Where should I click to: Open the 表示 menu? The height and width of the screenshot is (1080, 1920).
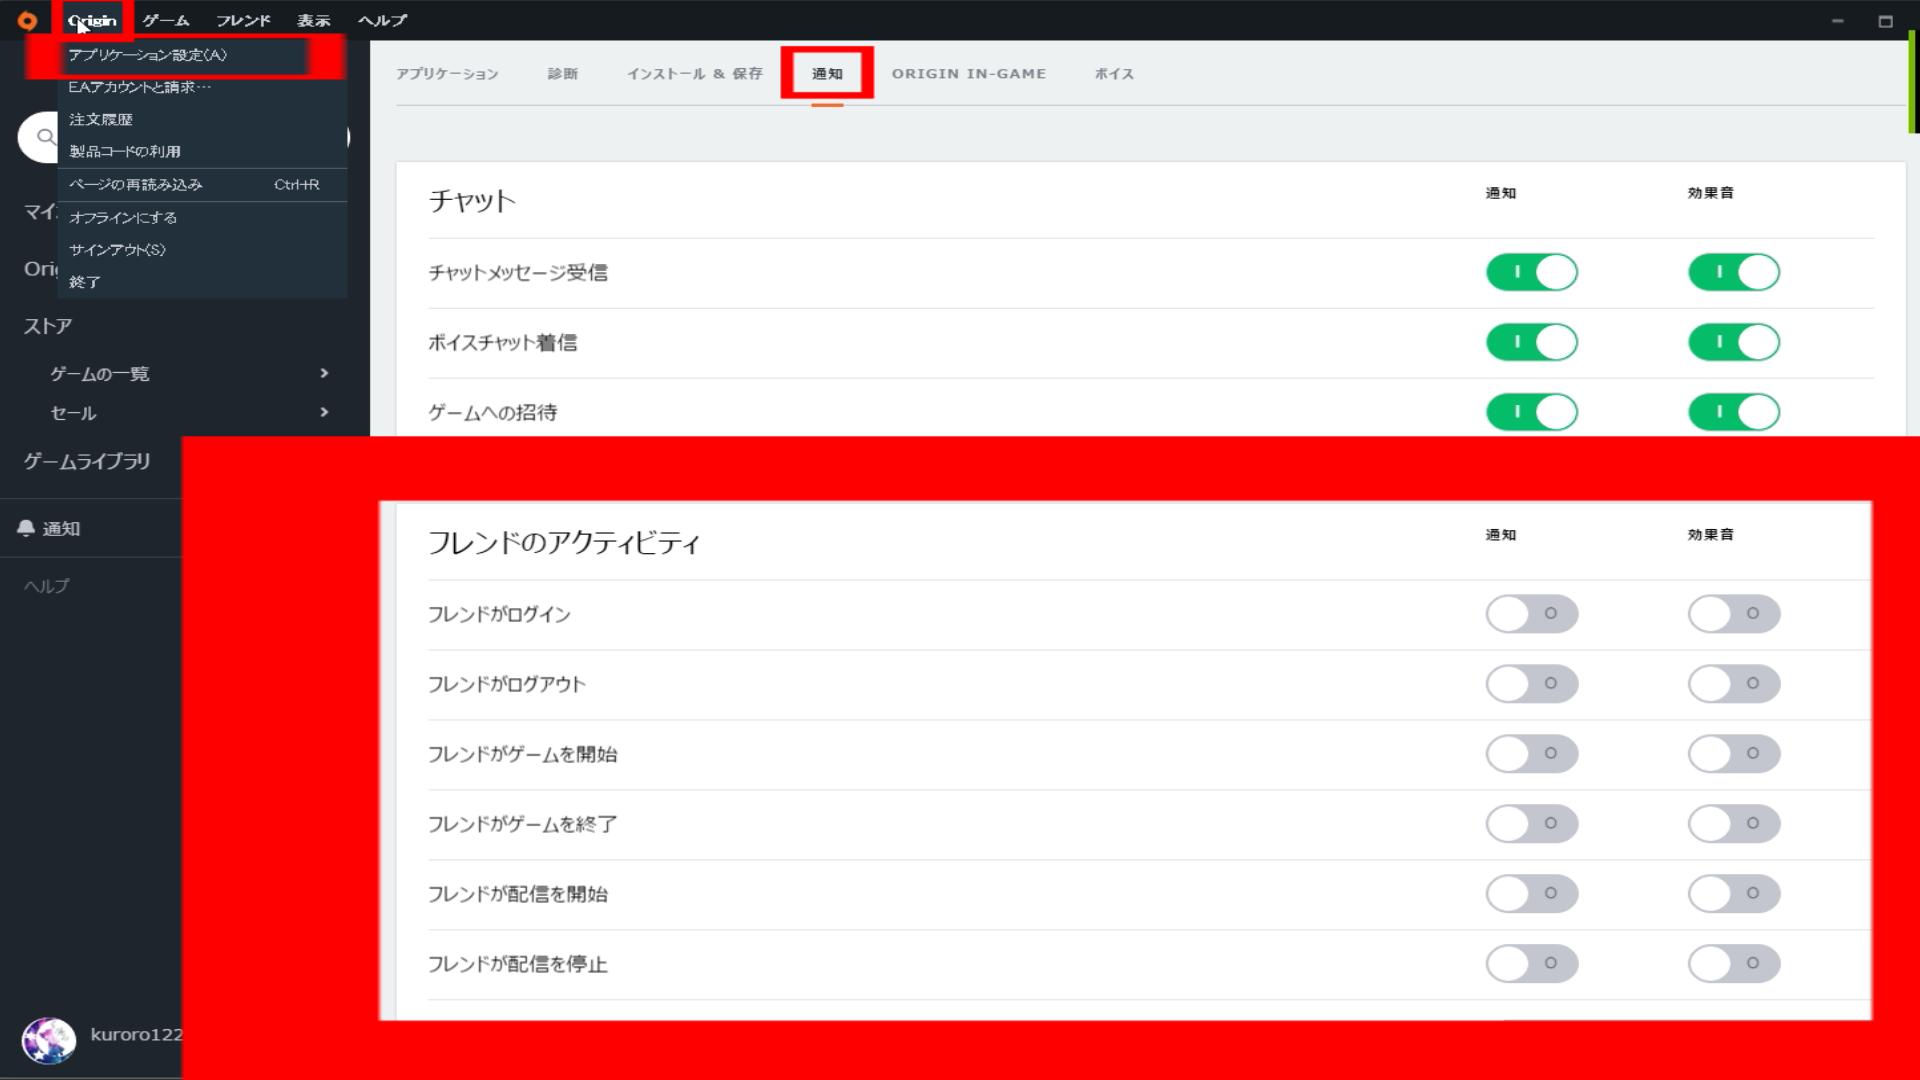[x=313, y=20]
